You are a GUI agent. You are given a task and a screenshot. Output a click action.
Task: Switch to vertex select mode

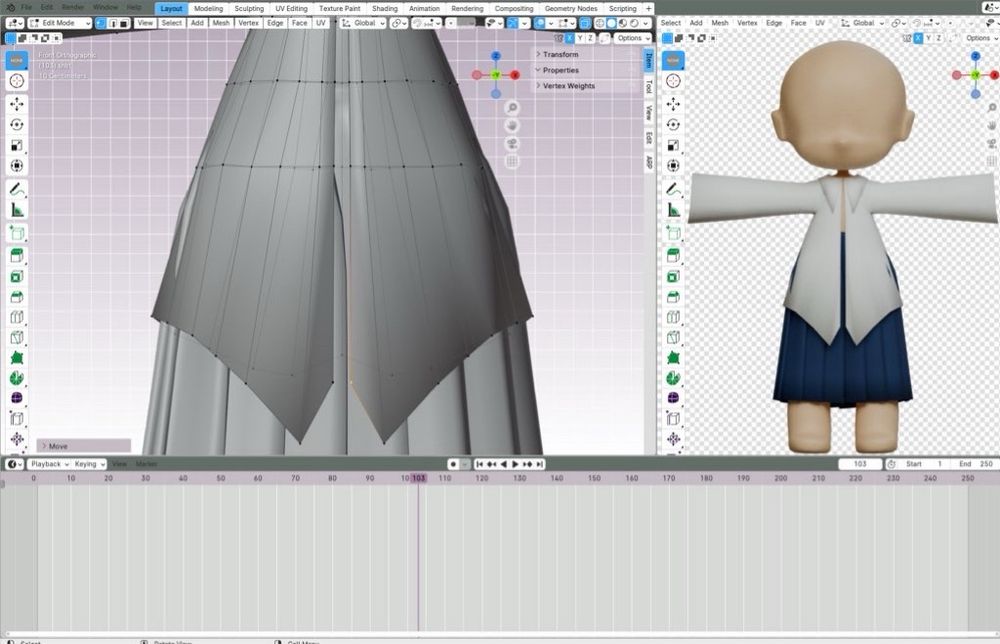(x=101, y=23)
